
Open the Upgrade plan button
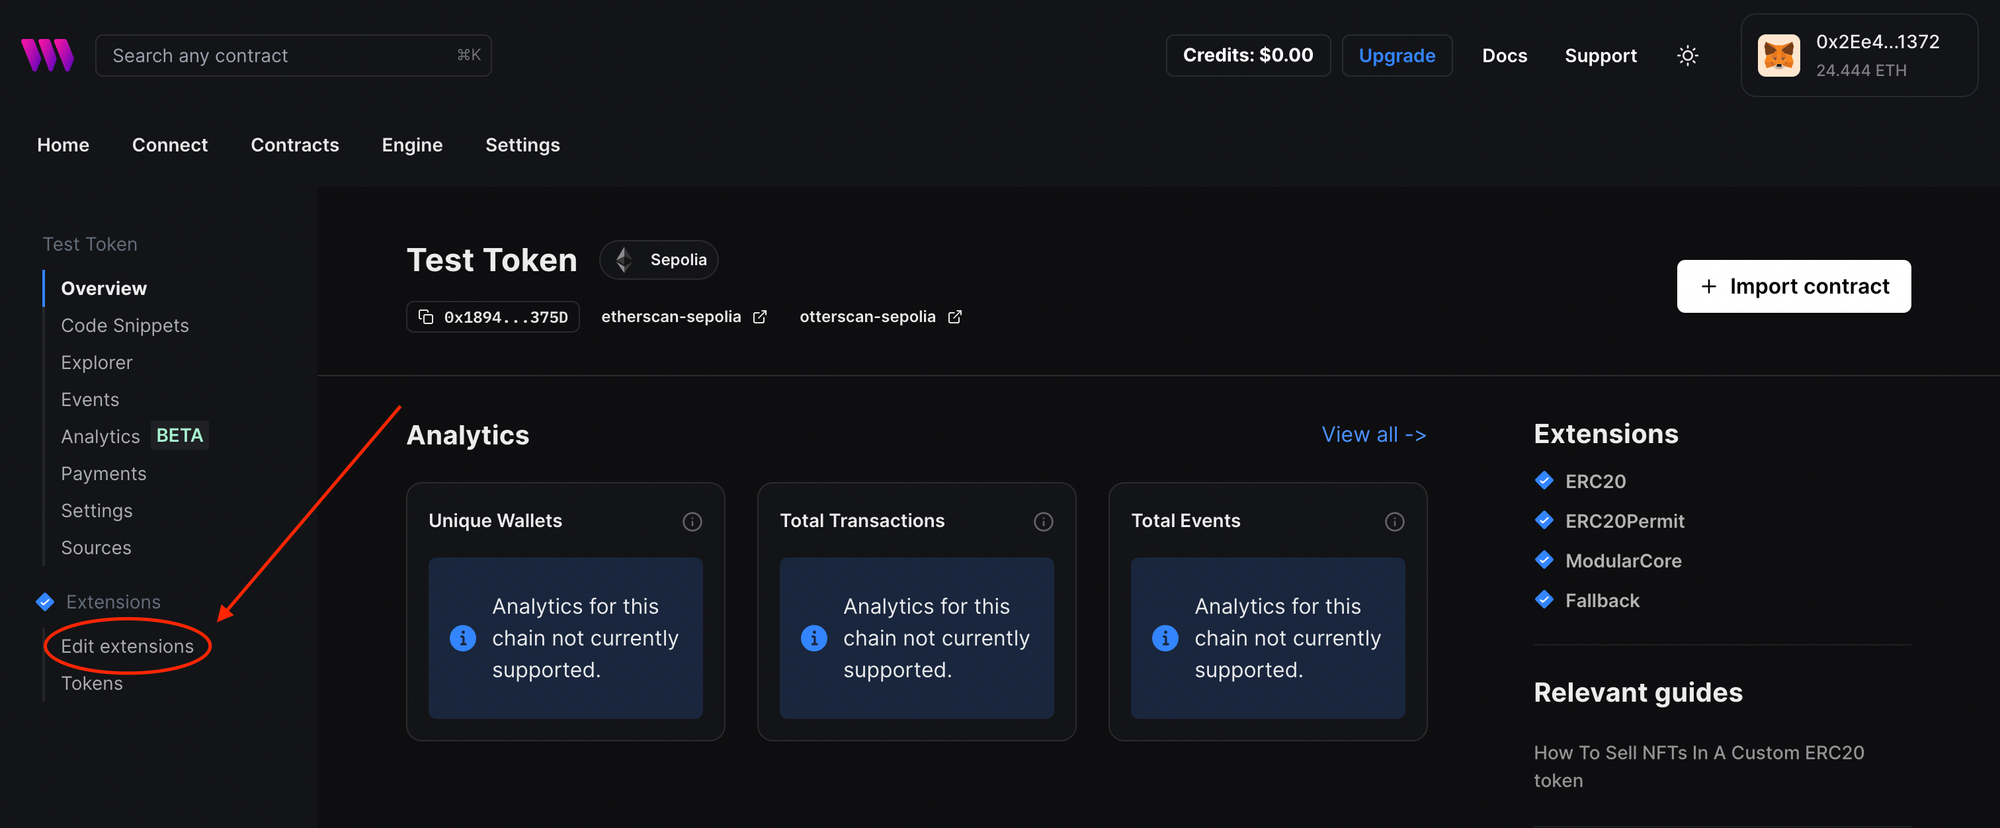(1396, 56)
